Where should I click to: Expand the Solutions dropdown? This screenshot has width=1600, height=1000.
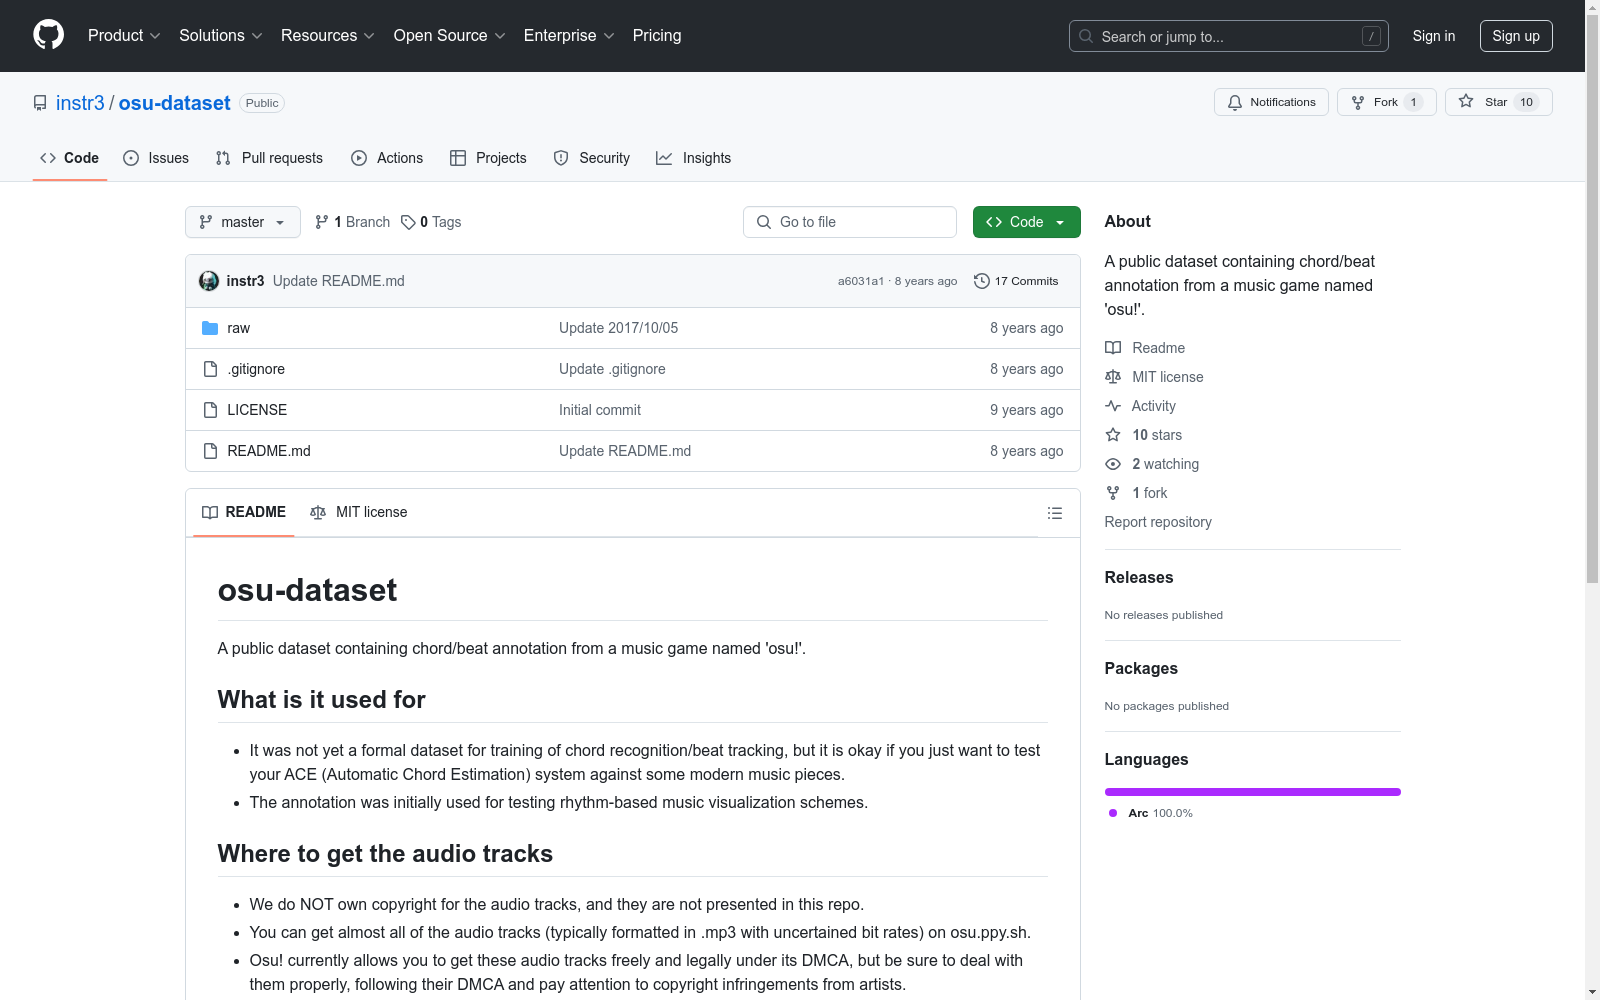point(221,35)
